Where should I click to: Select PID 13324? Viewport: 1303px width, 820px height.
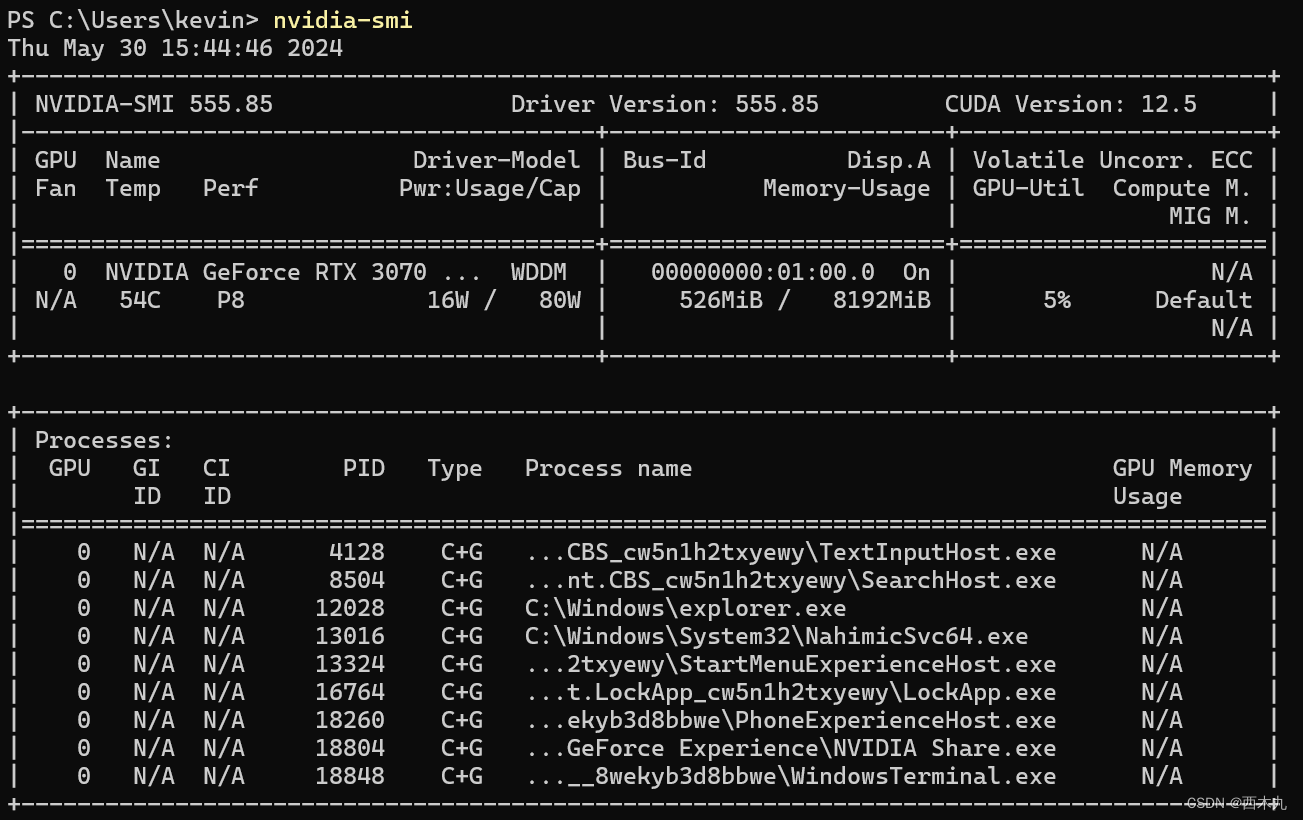[x=349, y=664]
